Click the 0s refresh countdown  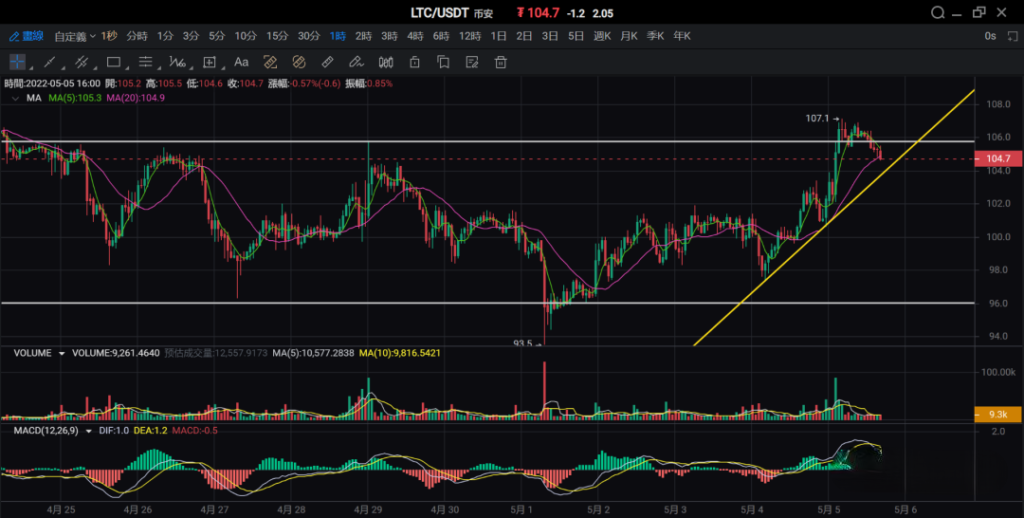pyautogui.click(x=991, y=36)
